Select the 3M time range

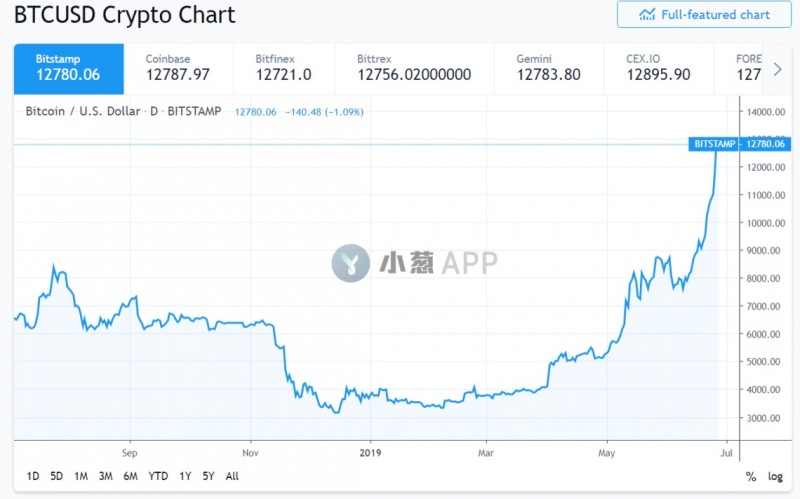point(105,476)
